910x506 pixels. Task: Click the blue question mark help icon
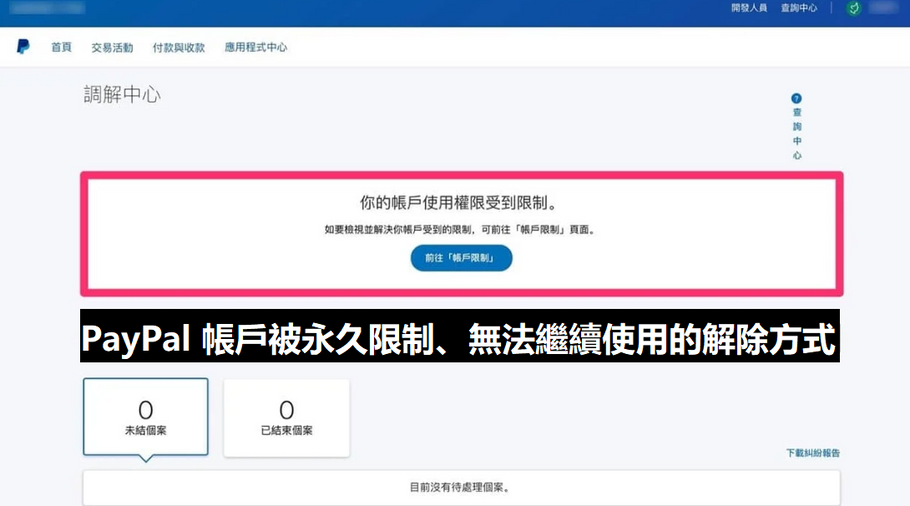(x=796, y=98)
